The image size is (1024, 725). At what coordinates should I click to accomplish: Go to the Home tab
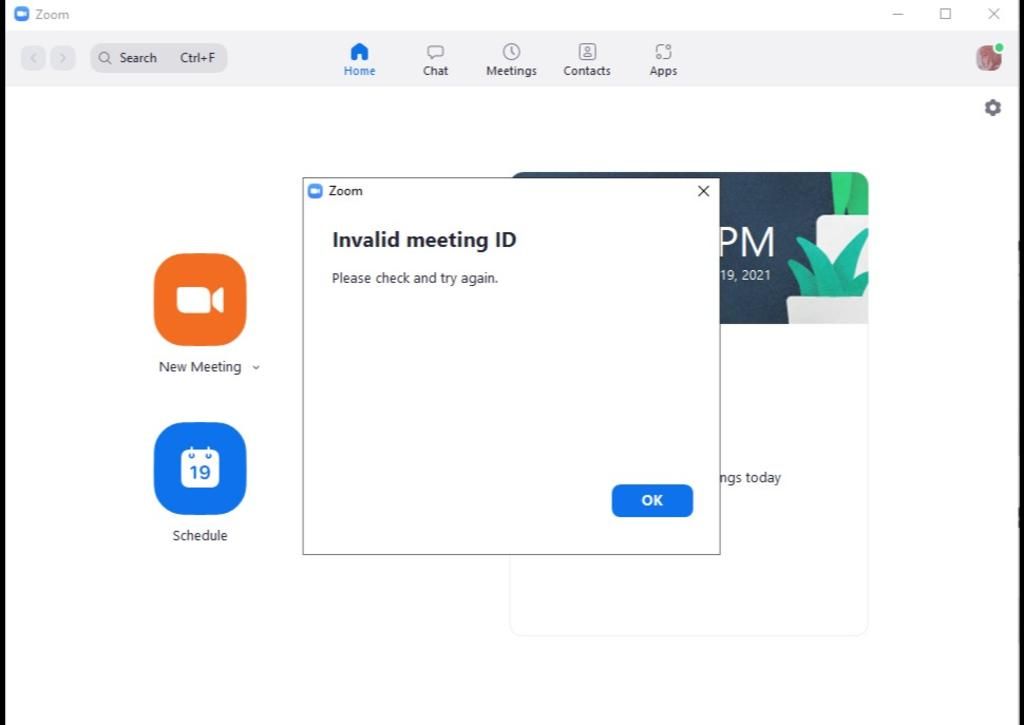pyautogui.click(x=359, y=59)
